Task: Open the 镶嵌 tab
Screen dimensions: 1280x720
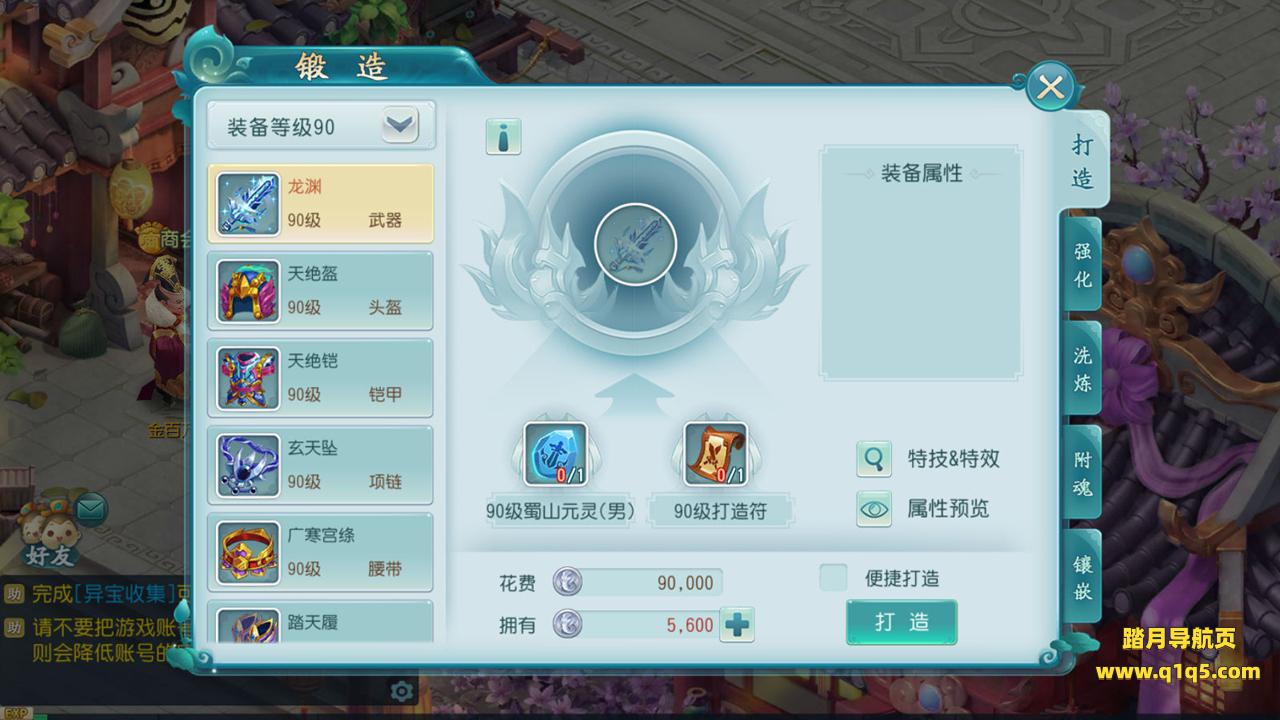Action: click(x=1082, y=577)
